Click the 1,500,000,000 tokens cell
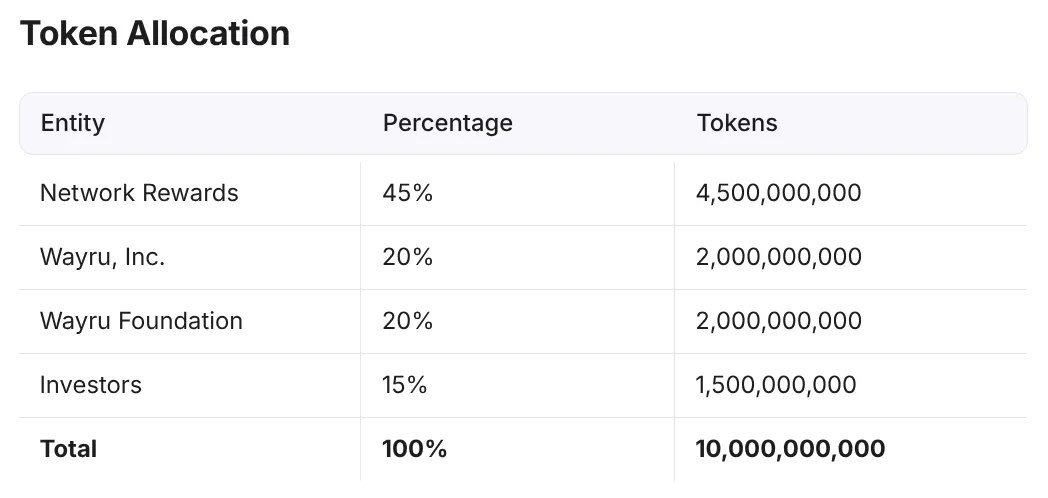The height and width of the screenshot is (498, 1048). tap(776, 386)
